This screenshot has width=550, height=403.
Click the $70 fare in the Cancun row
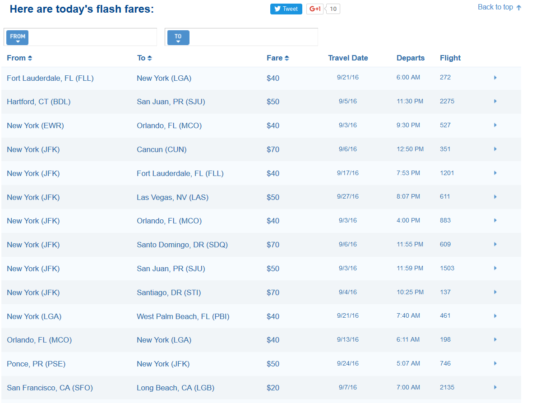(x=273, y=149)
